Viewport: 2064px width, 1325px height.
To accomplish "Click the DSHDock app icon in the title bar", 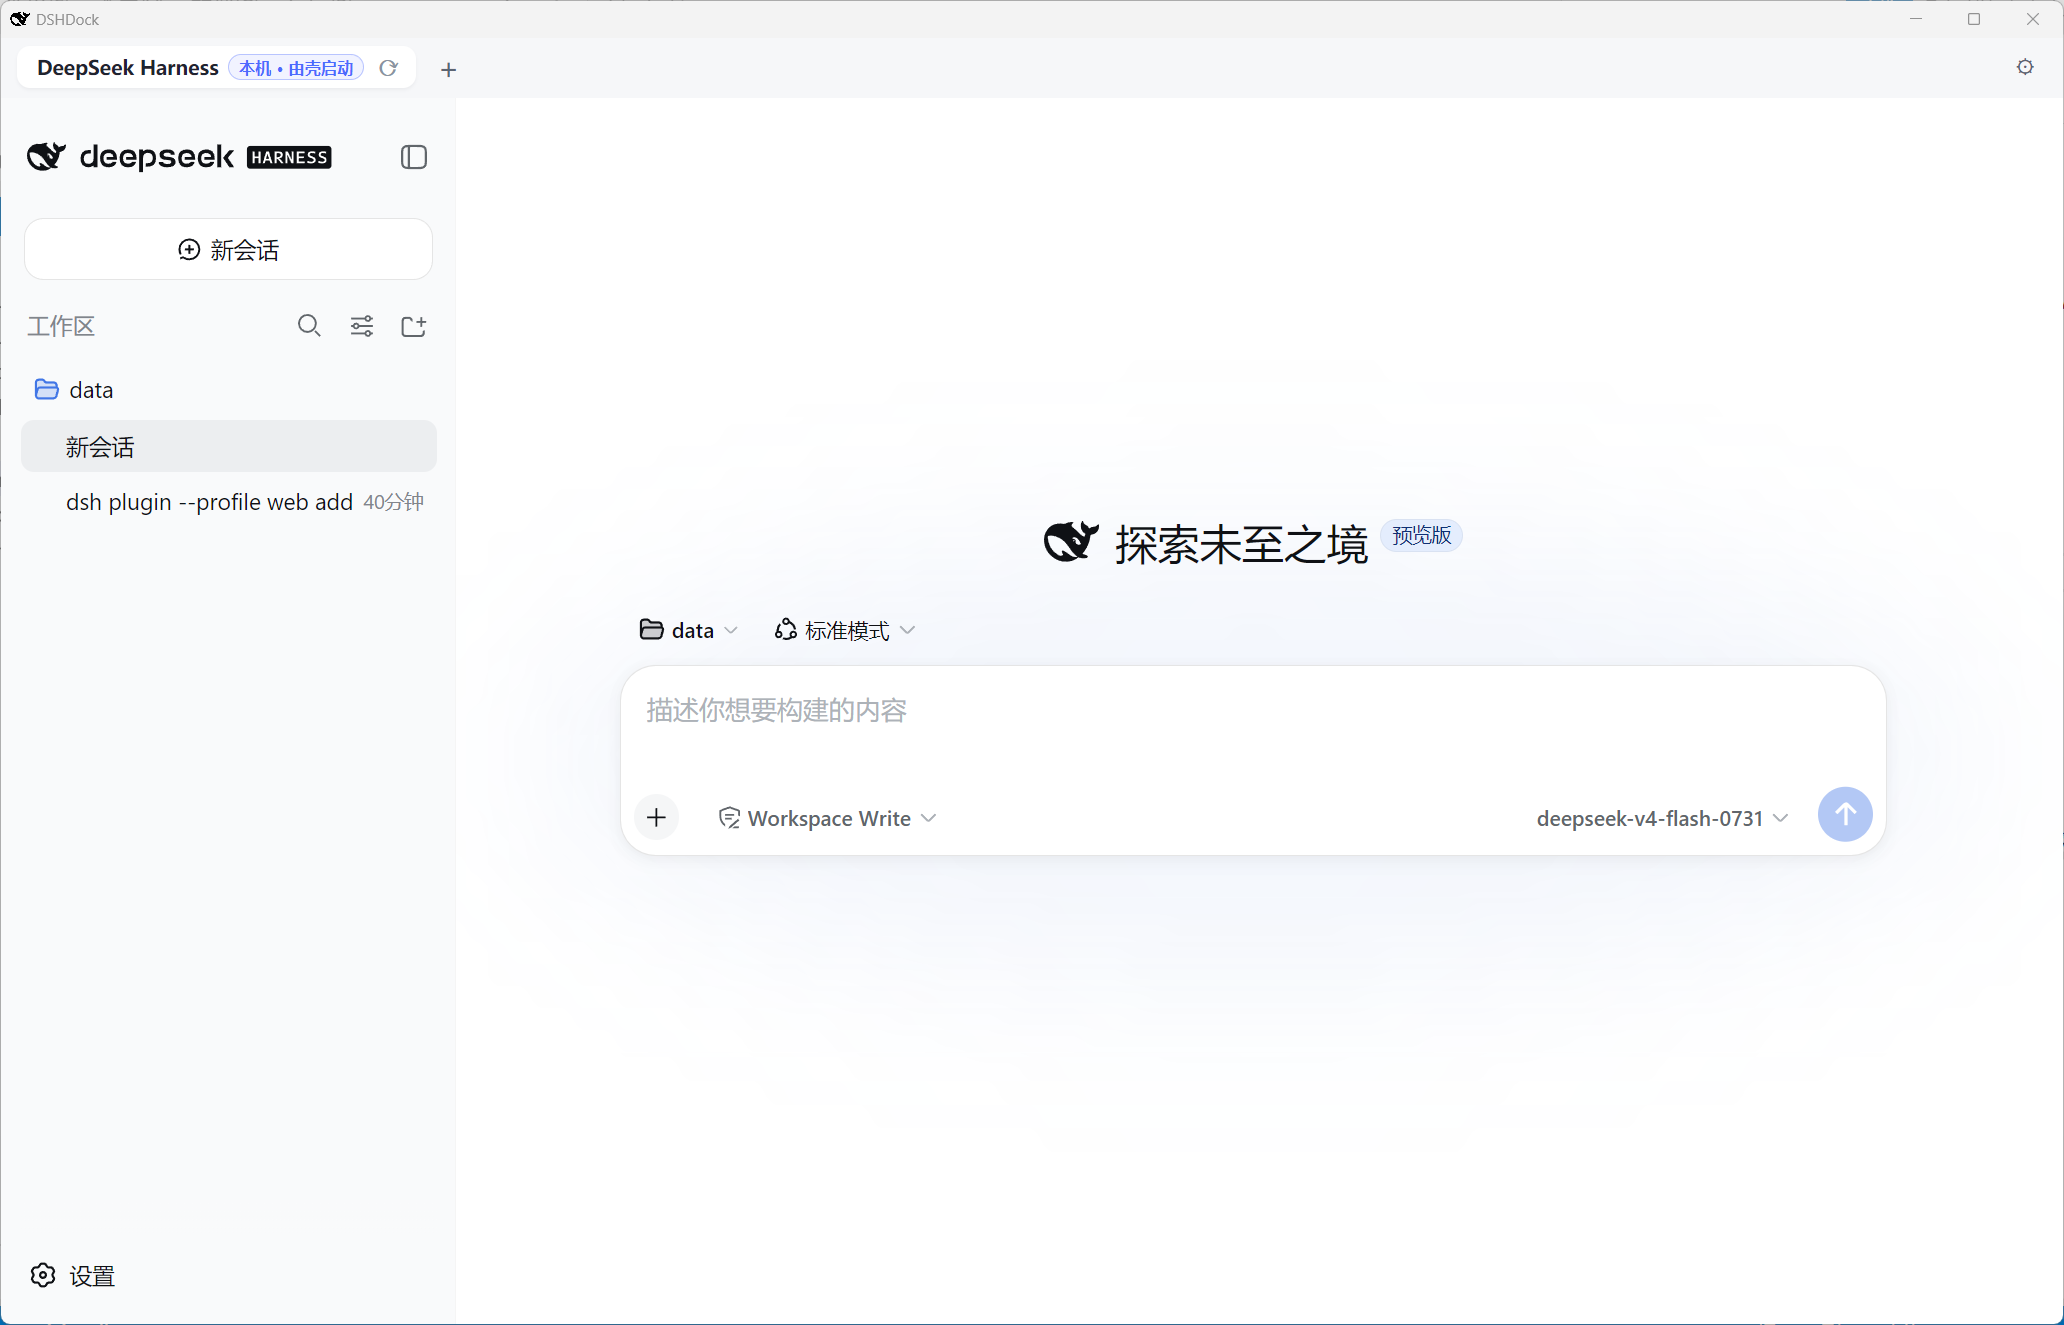I will tap(19, 19).
